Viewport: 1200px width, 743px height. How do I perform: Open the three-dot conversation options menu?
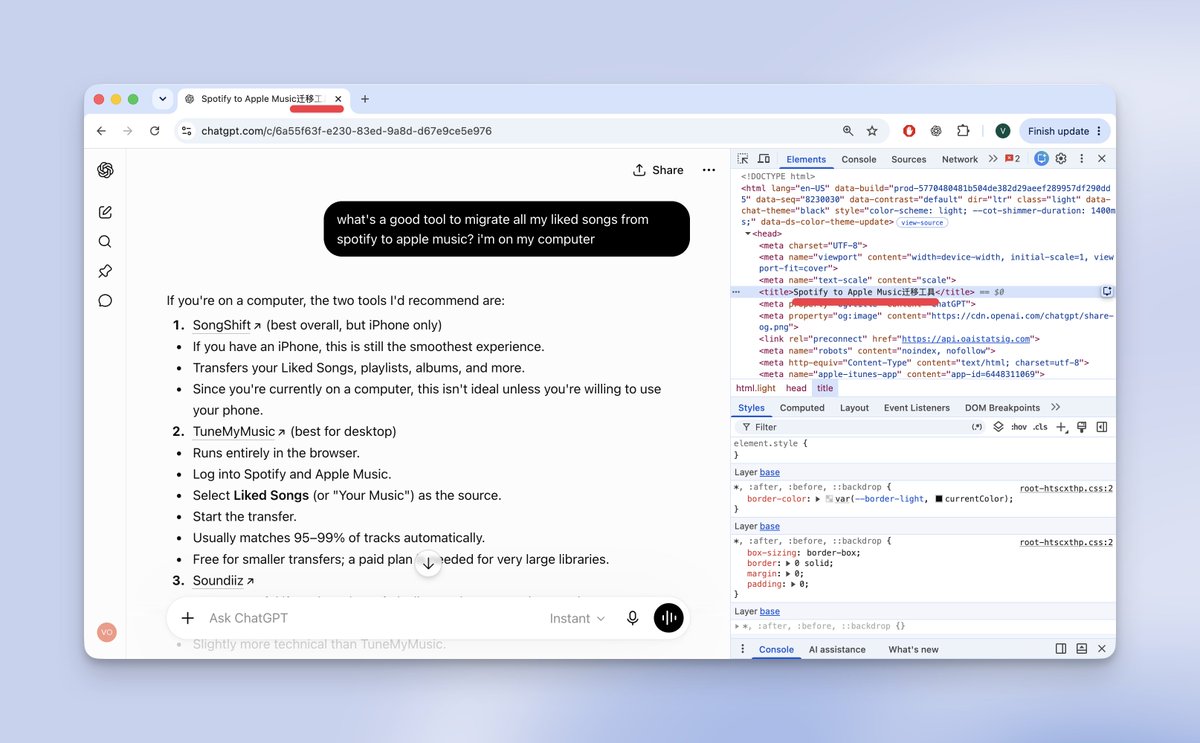pyautogui.click(x=709, y=170)
